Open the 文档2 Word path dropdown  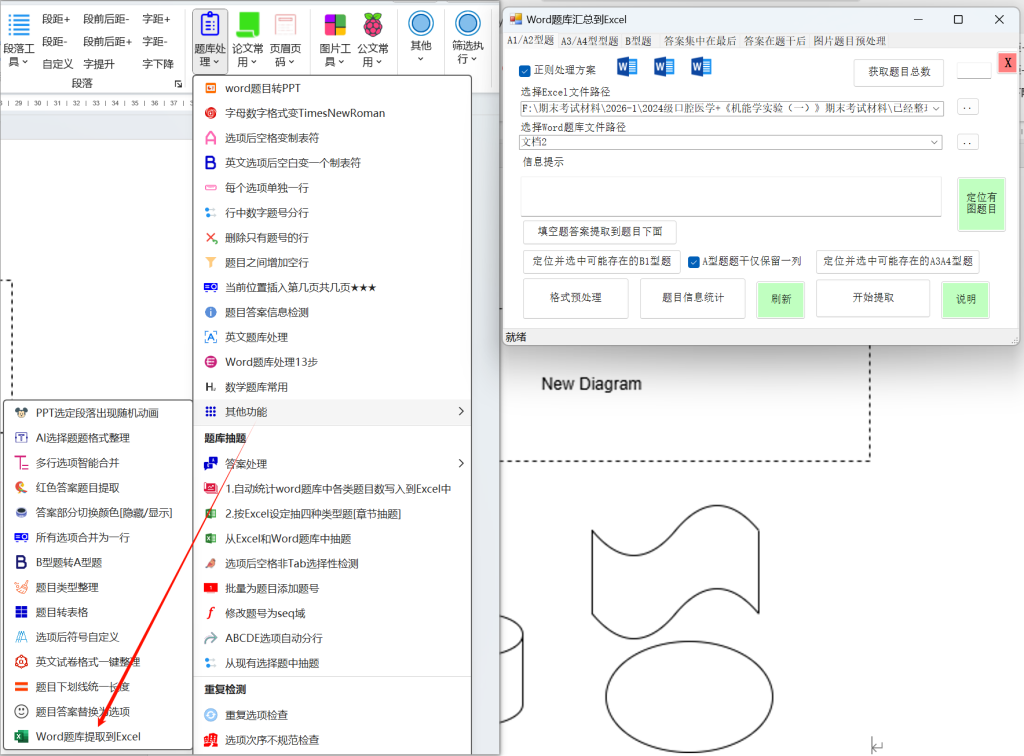coord(935,142)
